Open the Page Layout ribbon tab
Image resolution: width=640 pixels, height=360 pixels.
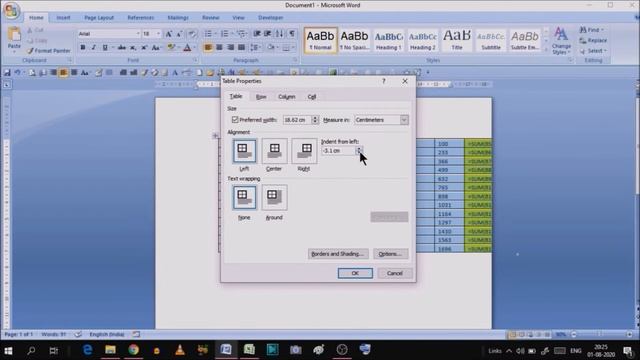click(99, 18)
